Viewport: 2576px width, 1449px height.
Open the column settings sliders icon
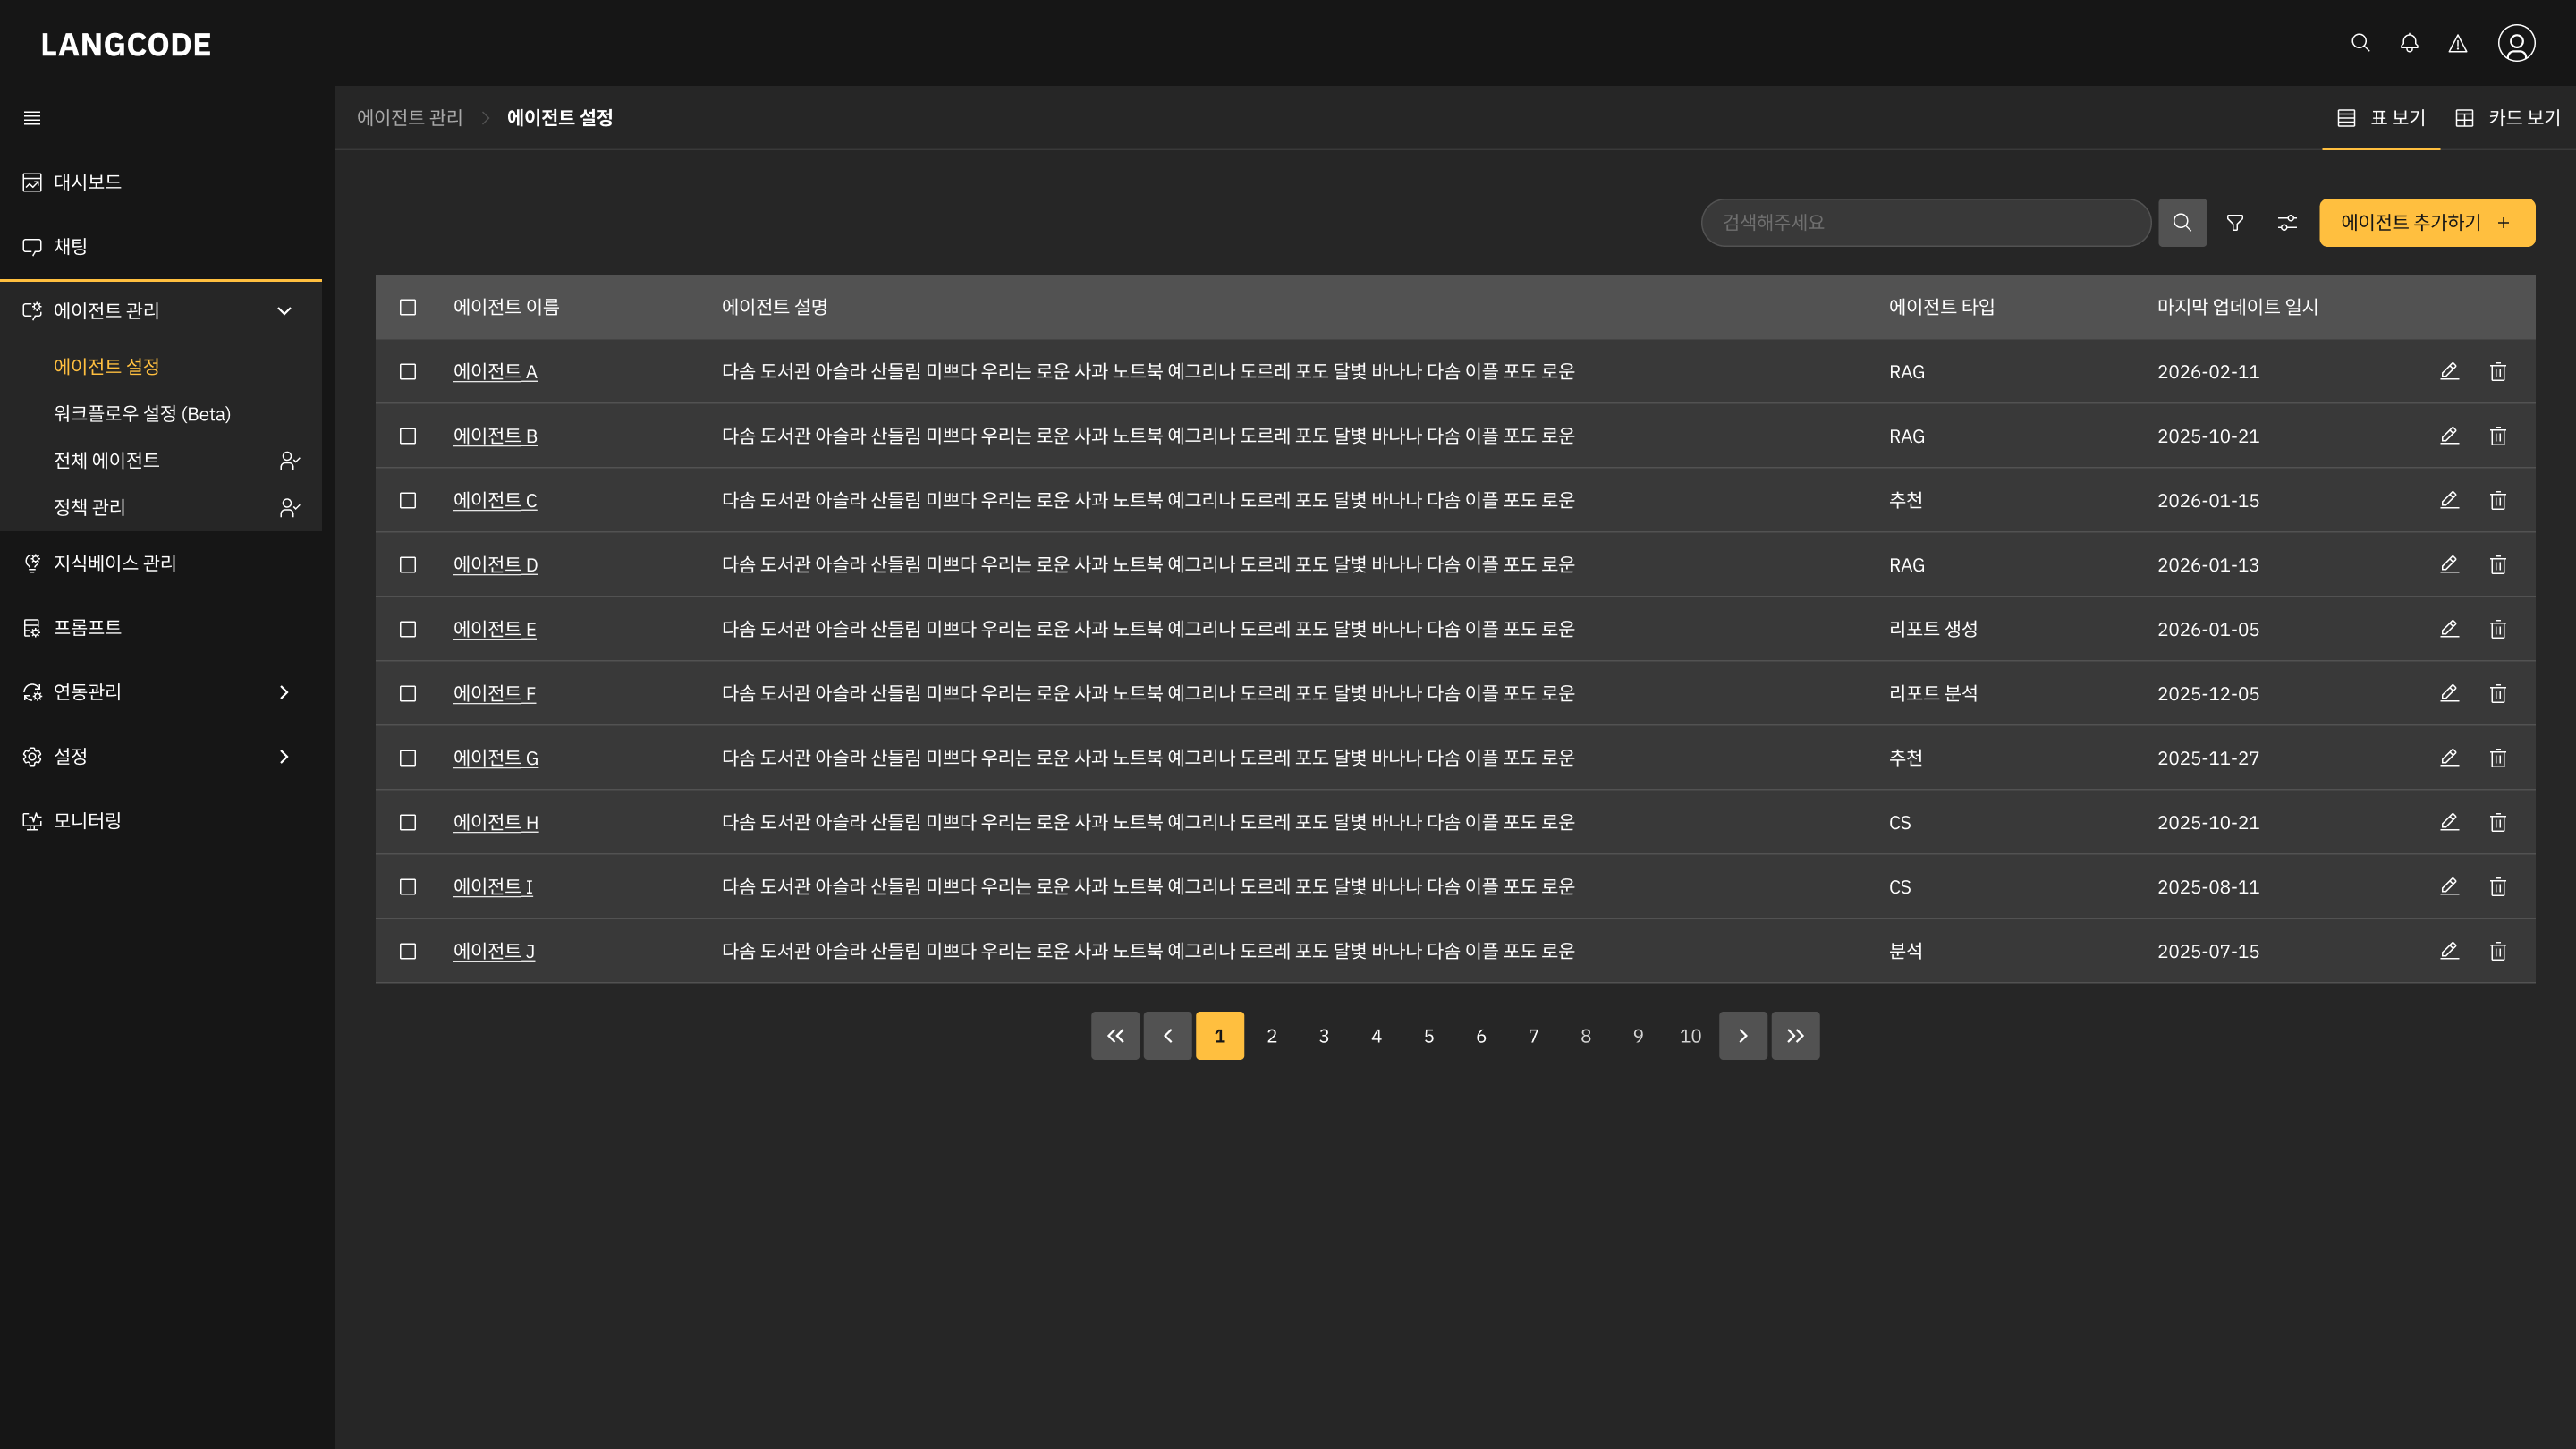click(x=2287, y=222)
